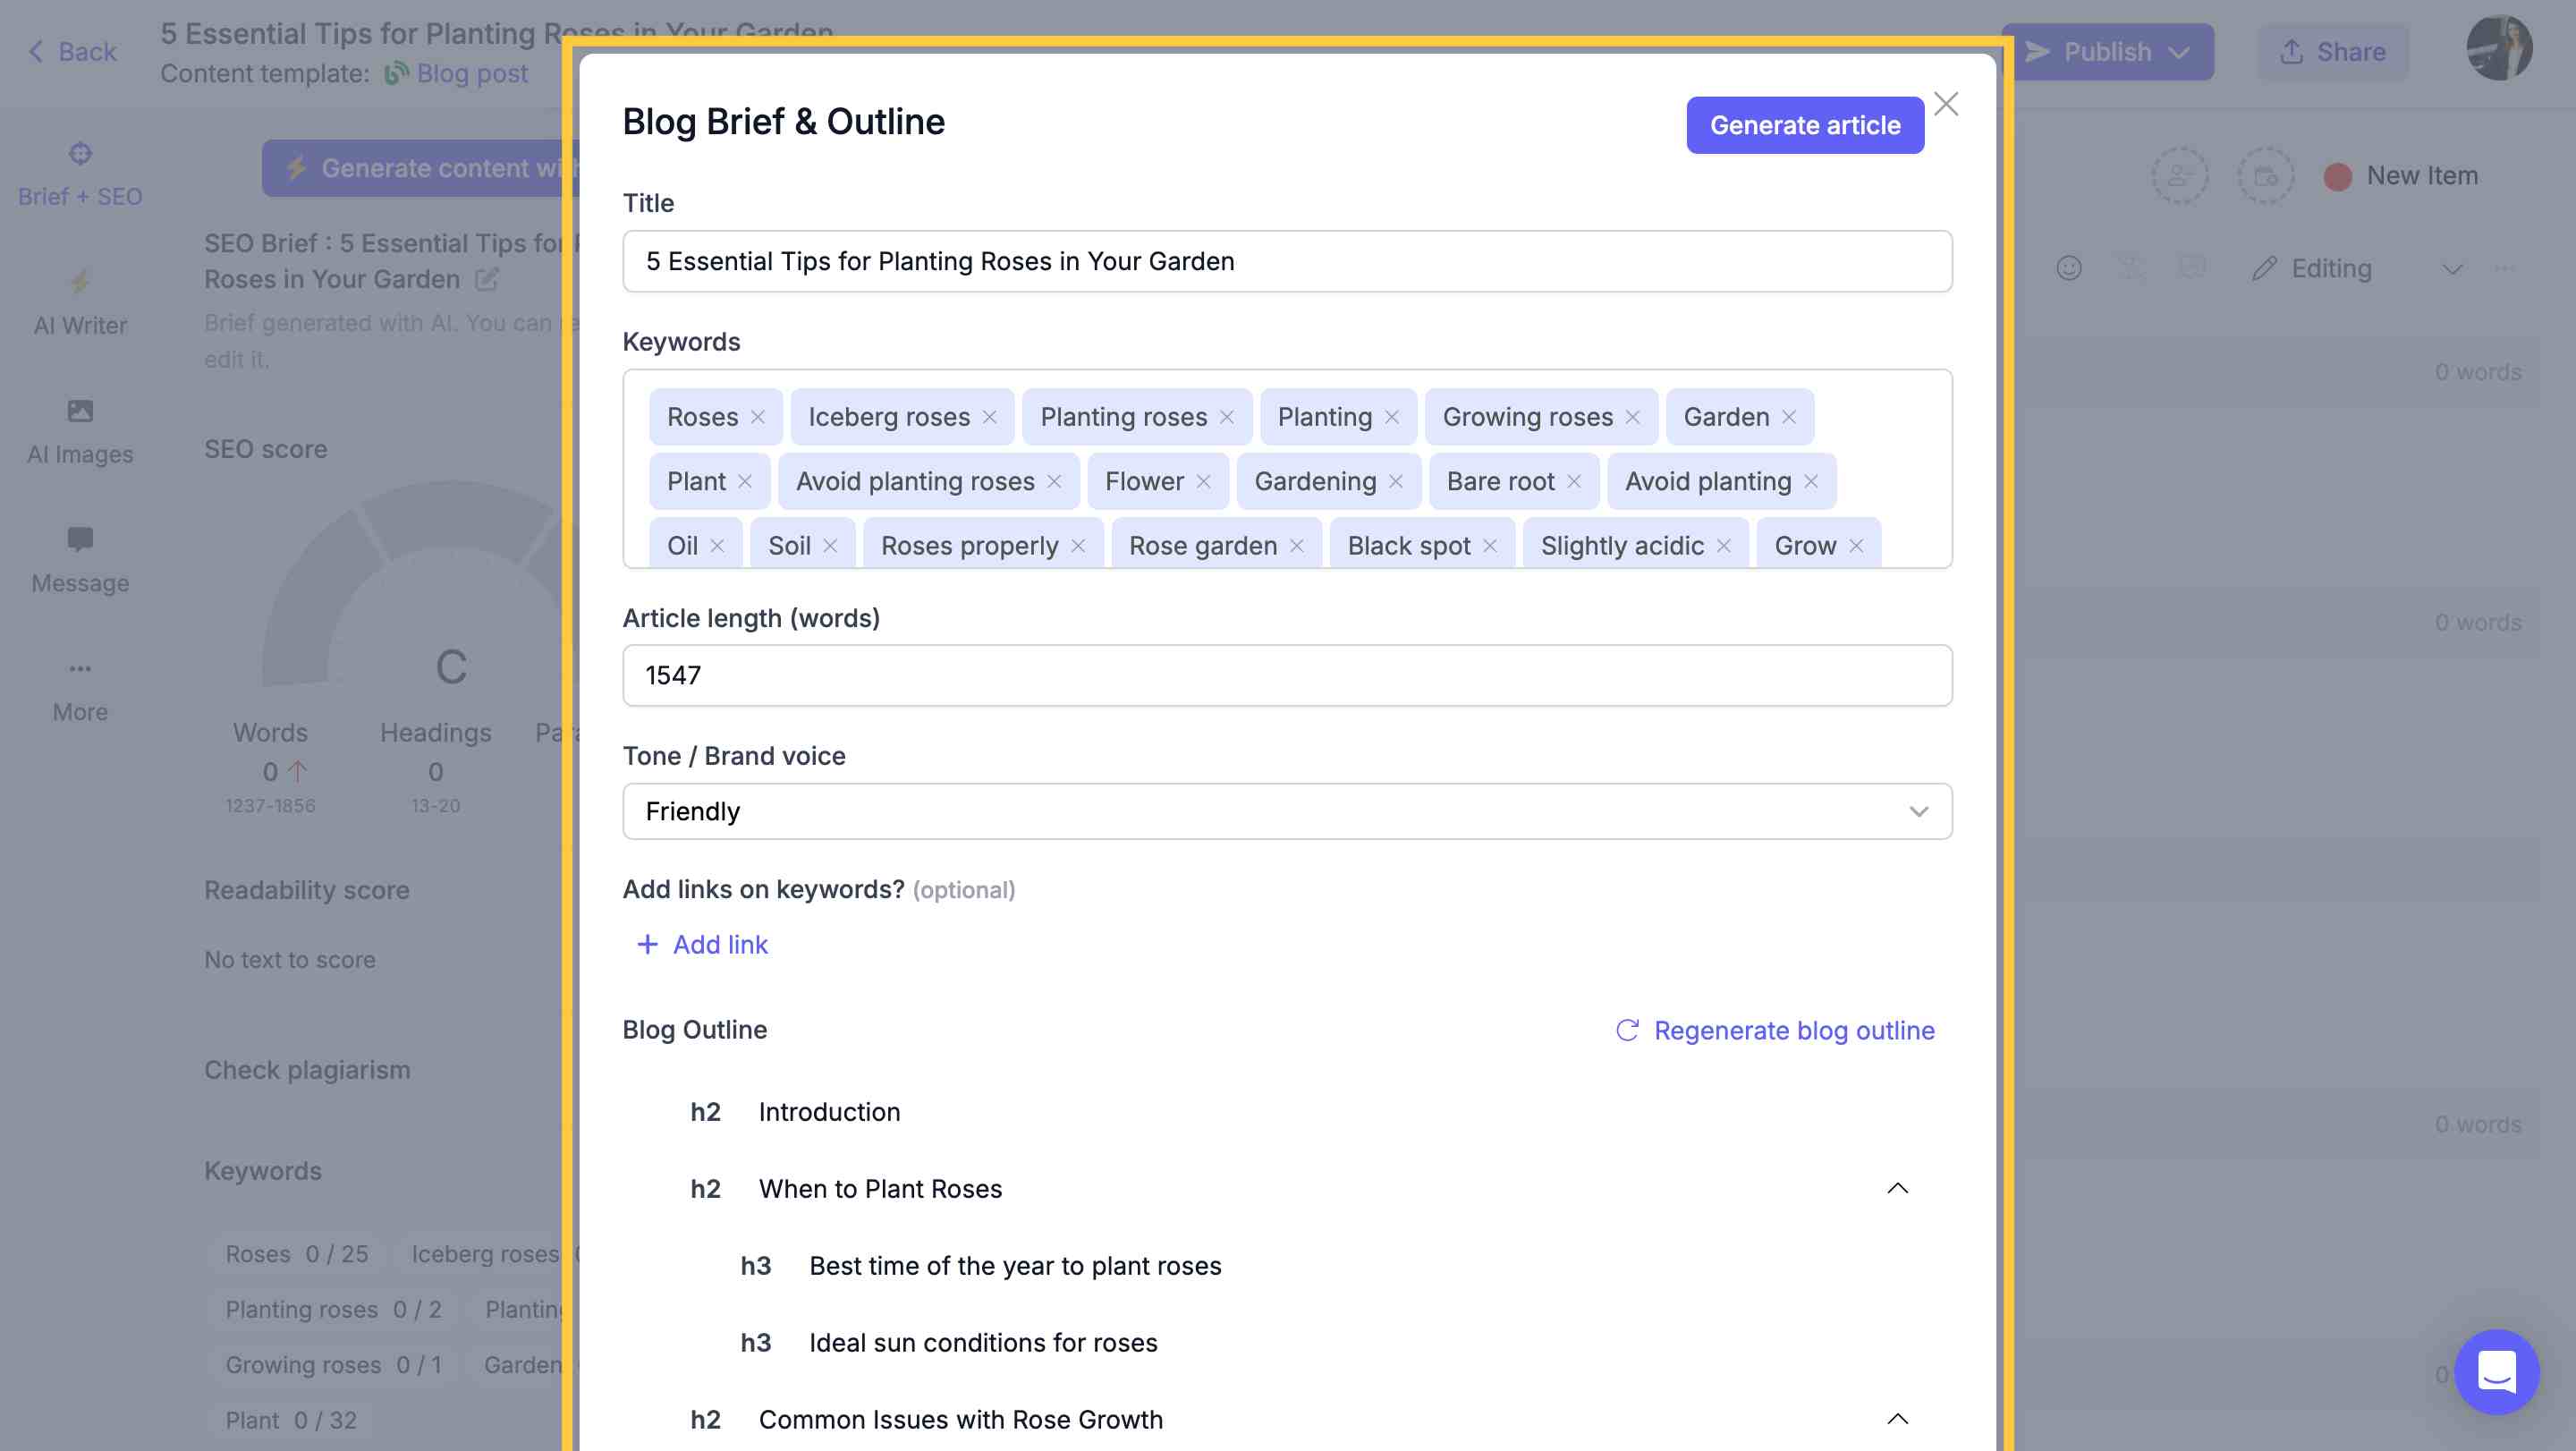
Task: Click the Share button
Action: 2332,52
